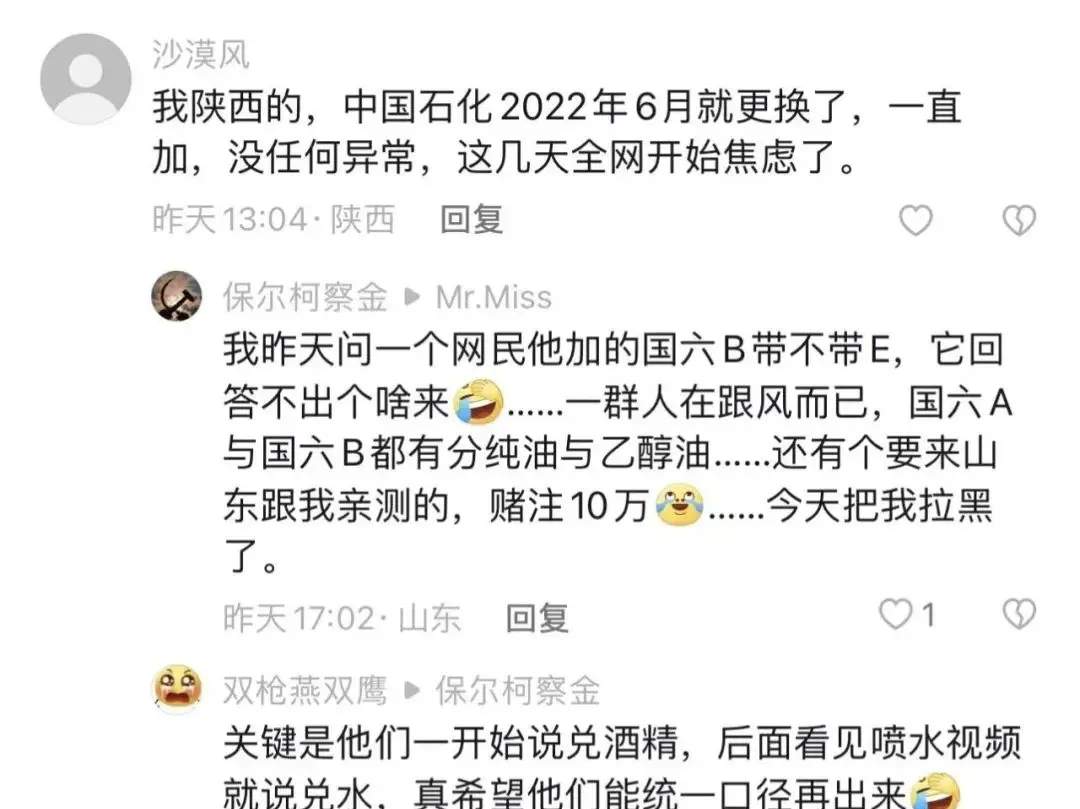
Task: Click 回复 under 沙漠风's comment
Action: pos(472,220)
